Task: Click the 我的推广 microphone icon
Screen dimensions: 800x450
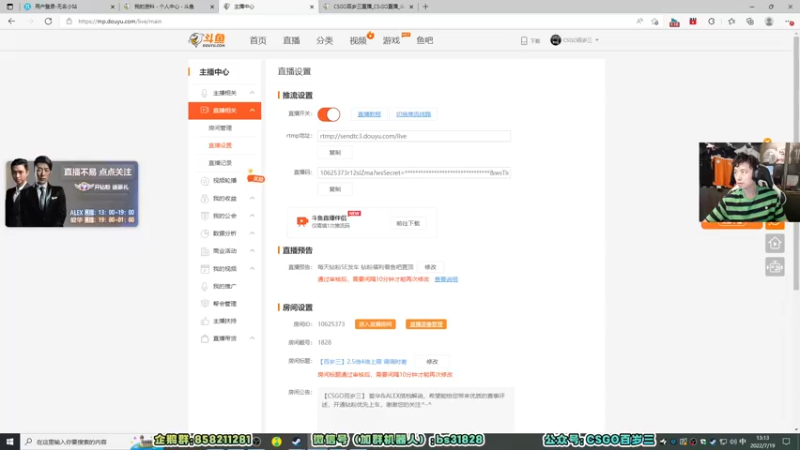Action: (x=205, y=286)
